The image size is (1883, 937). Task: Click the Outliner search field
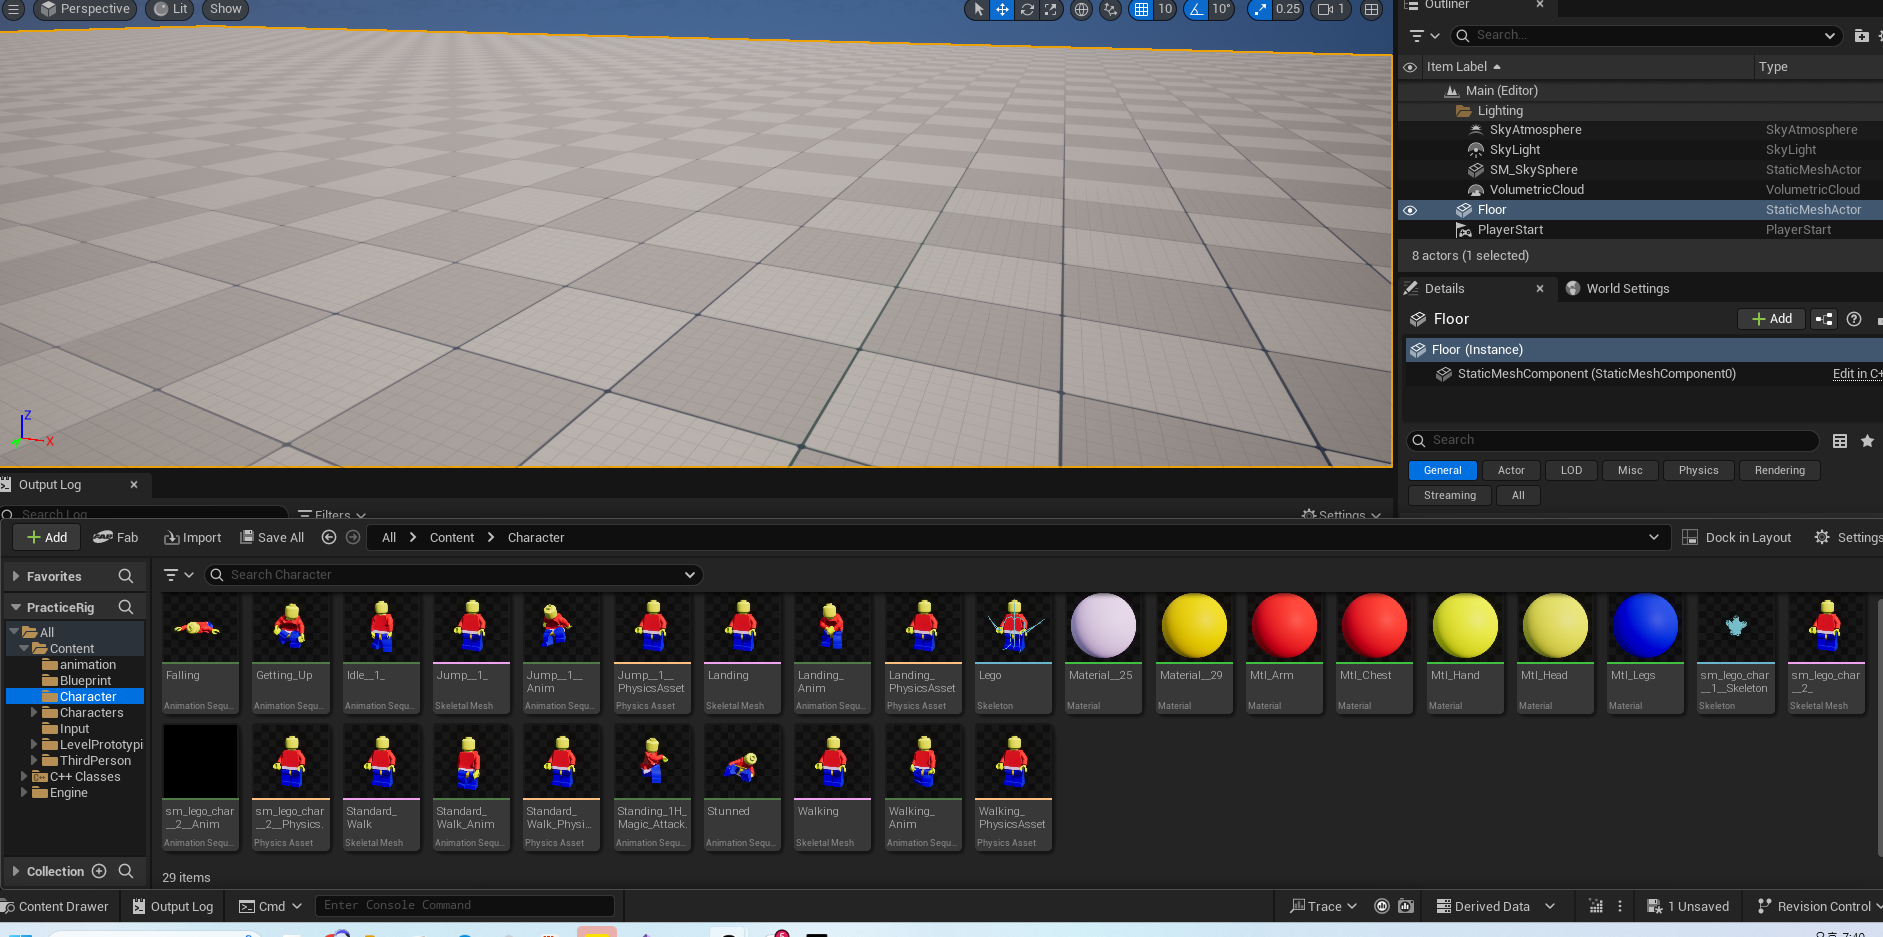point(1645,36)
